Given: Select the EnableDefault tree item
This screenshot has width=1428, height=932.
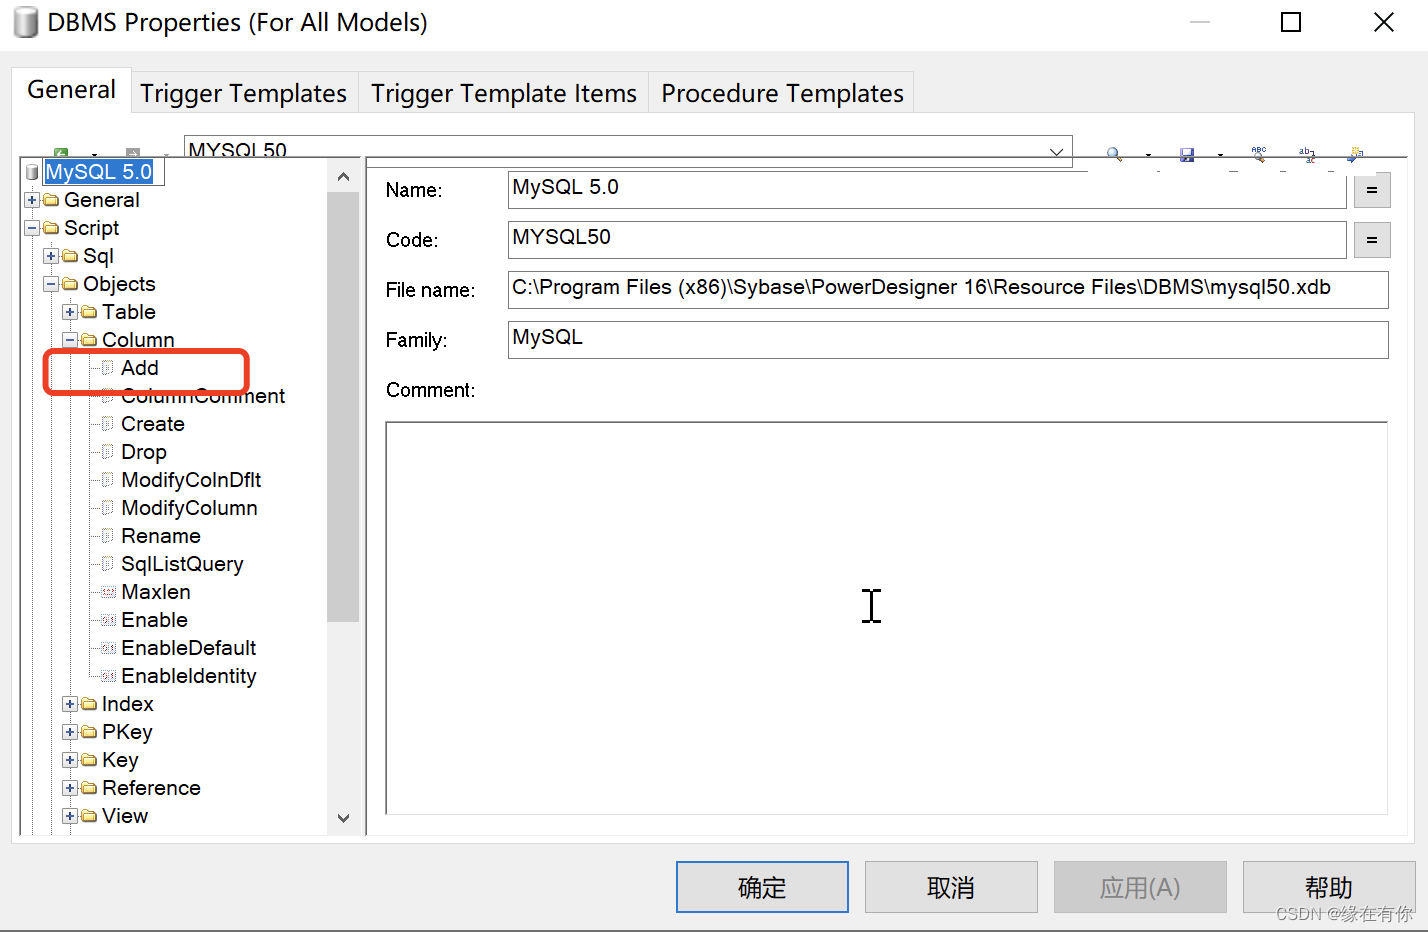Looking at the screenshot, I should pyautogui.click(x=189, y=648).
